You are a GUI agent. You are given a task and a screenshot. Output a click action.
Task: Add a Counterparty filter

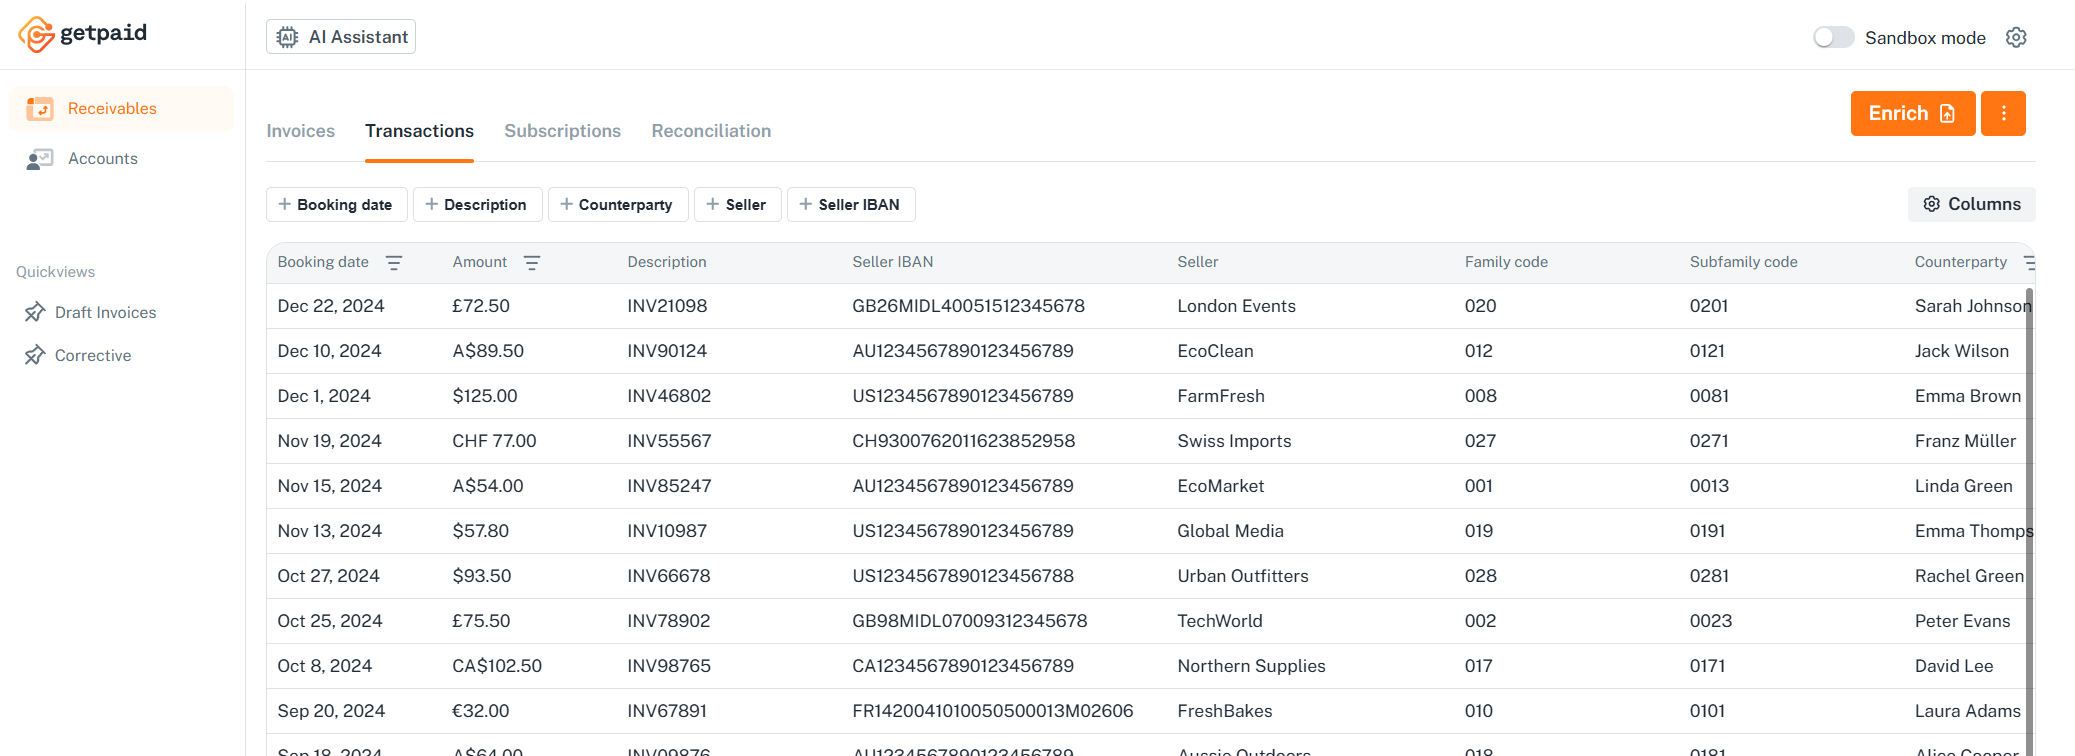[617, 204]
